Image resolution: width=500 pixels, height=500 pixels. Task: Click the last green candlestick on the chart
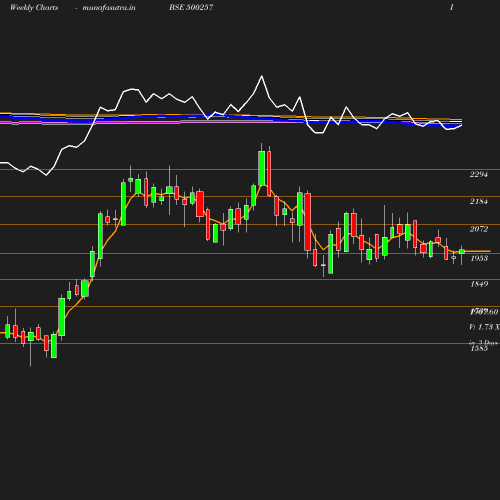click(x=462, y=252)
